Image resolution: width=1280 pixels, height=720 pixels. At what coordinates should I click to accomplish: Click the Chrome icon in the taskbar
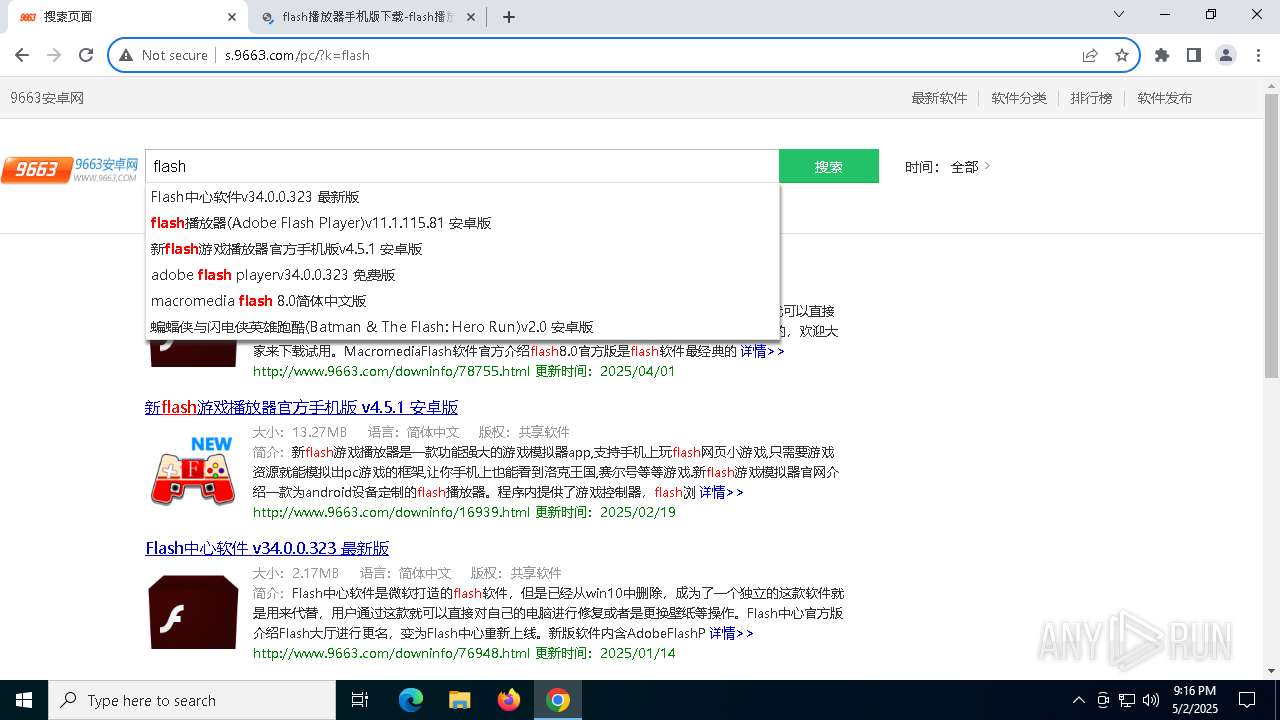click(x=558, y=700)
